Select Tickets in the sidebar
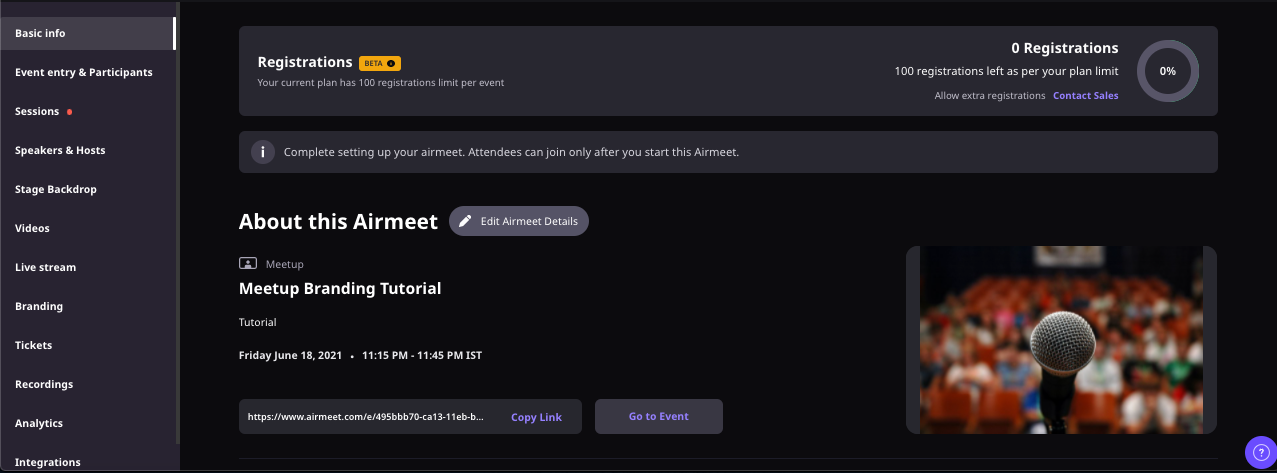The image size is (1277, 473). (34, 345)
